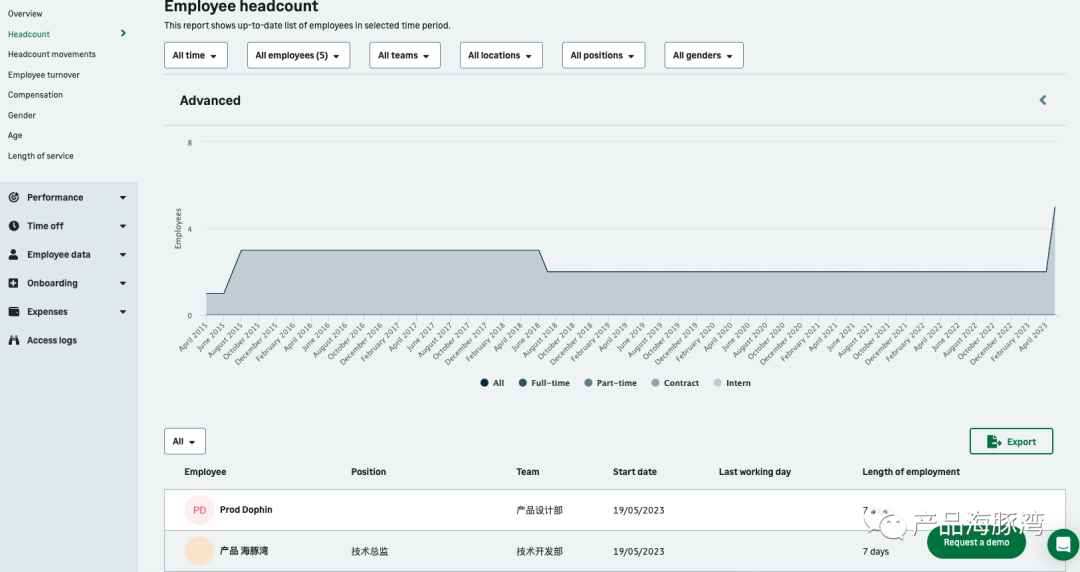Viewport: 1080px width, 572px height.
Task: Expand the Time off menu arrow
Action: [123, 226]
